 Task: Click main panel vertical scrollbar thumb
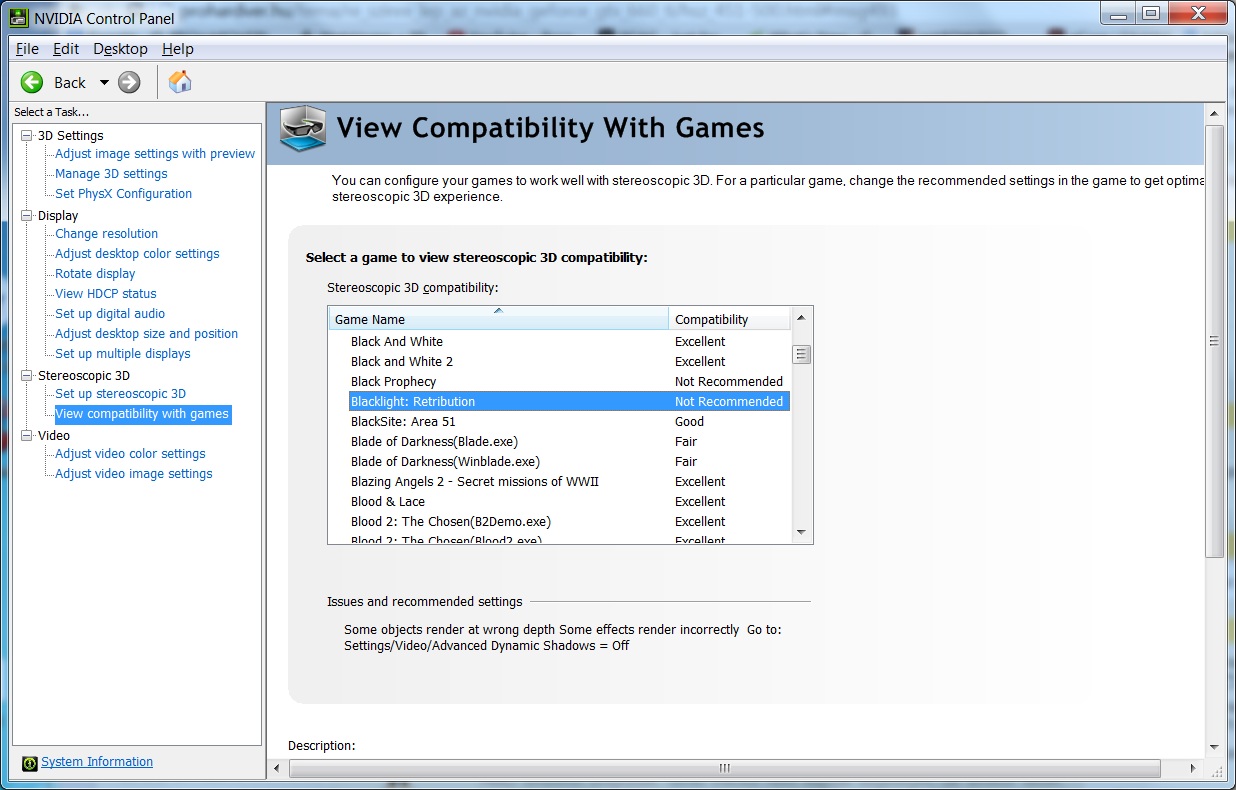click(x=1215, y=341)
